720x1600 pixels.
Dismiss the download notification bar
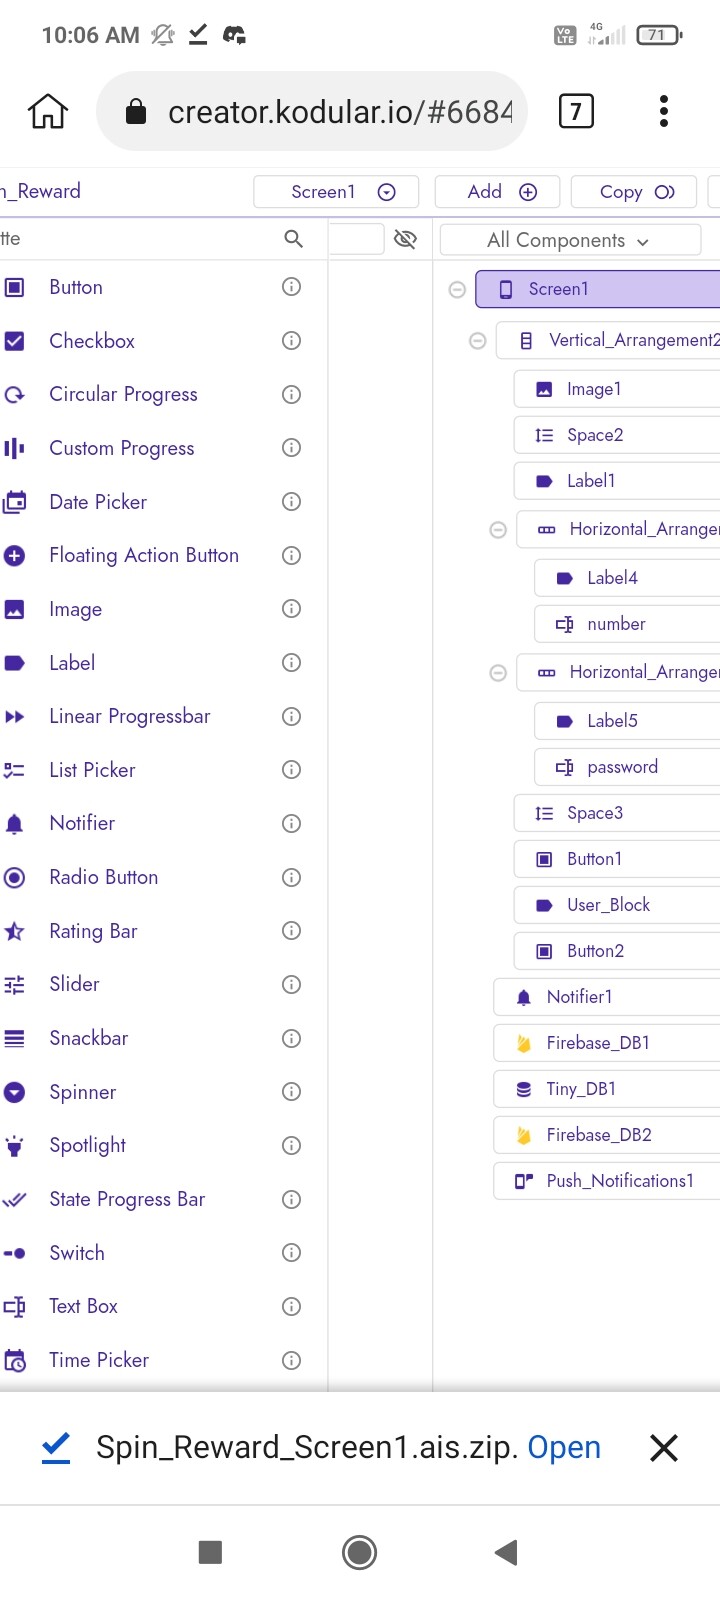[664, 1447]
